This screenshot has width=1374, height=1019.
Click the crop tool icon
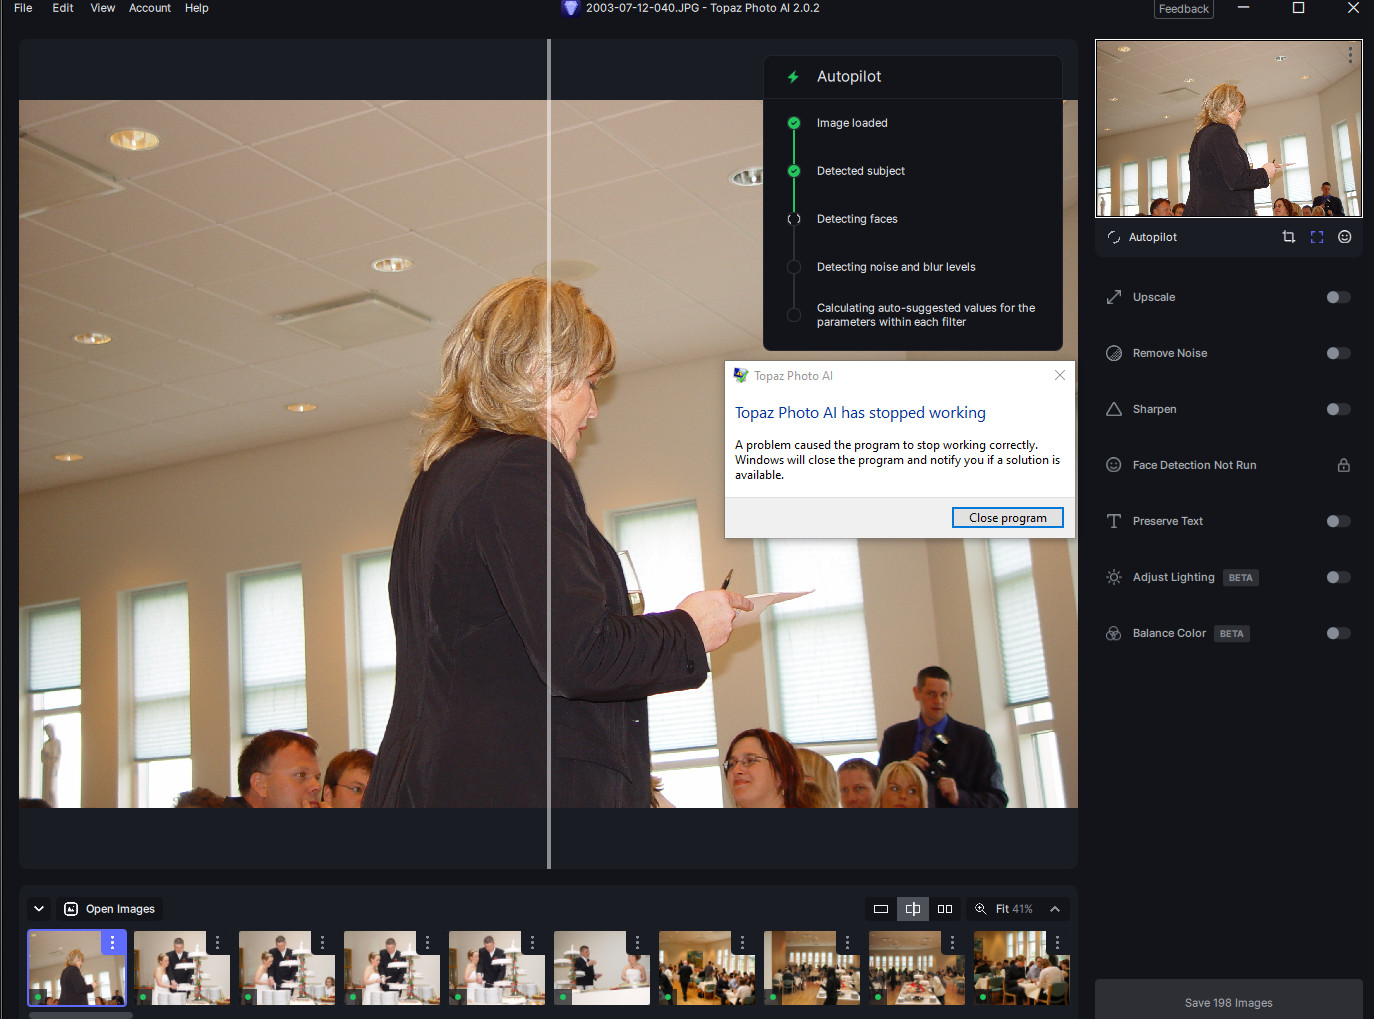1288,237
